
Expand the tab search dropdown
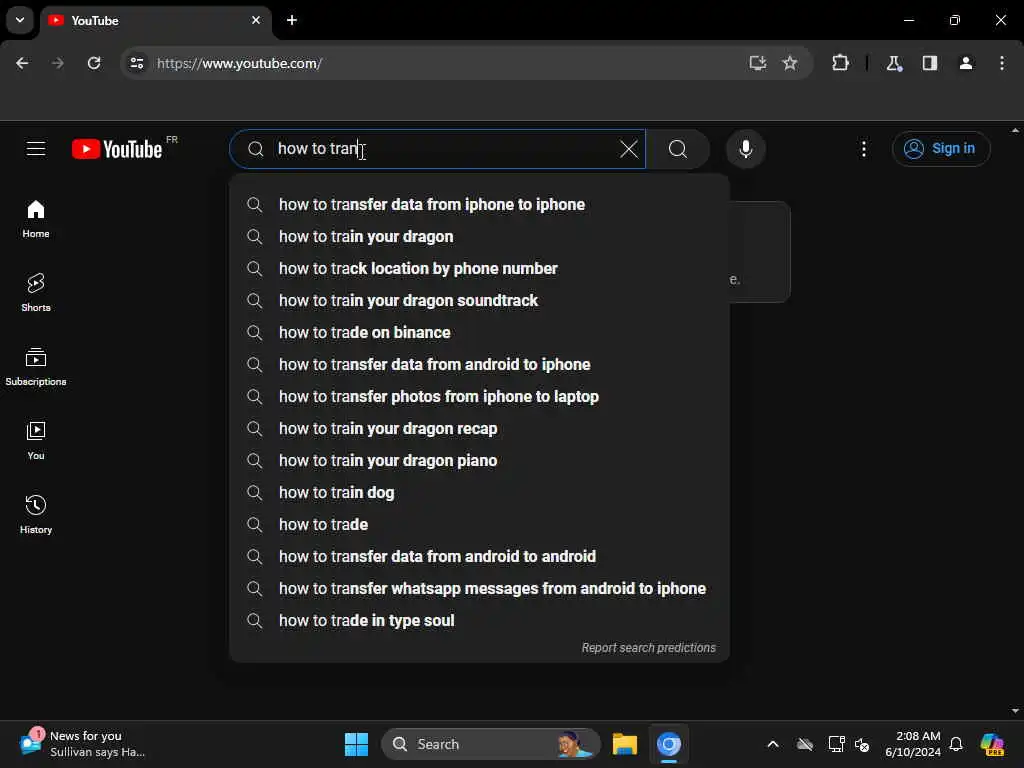(x=20, y=20)
